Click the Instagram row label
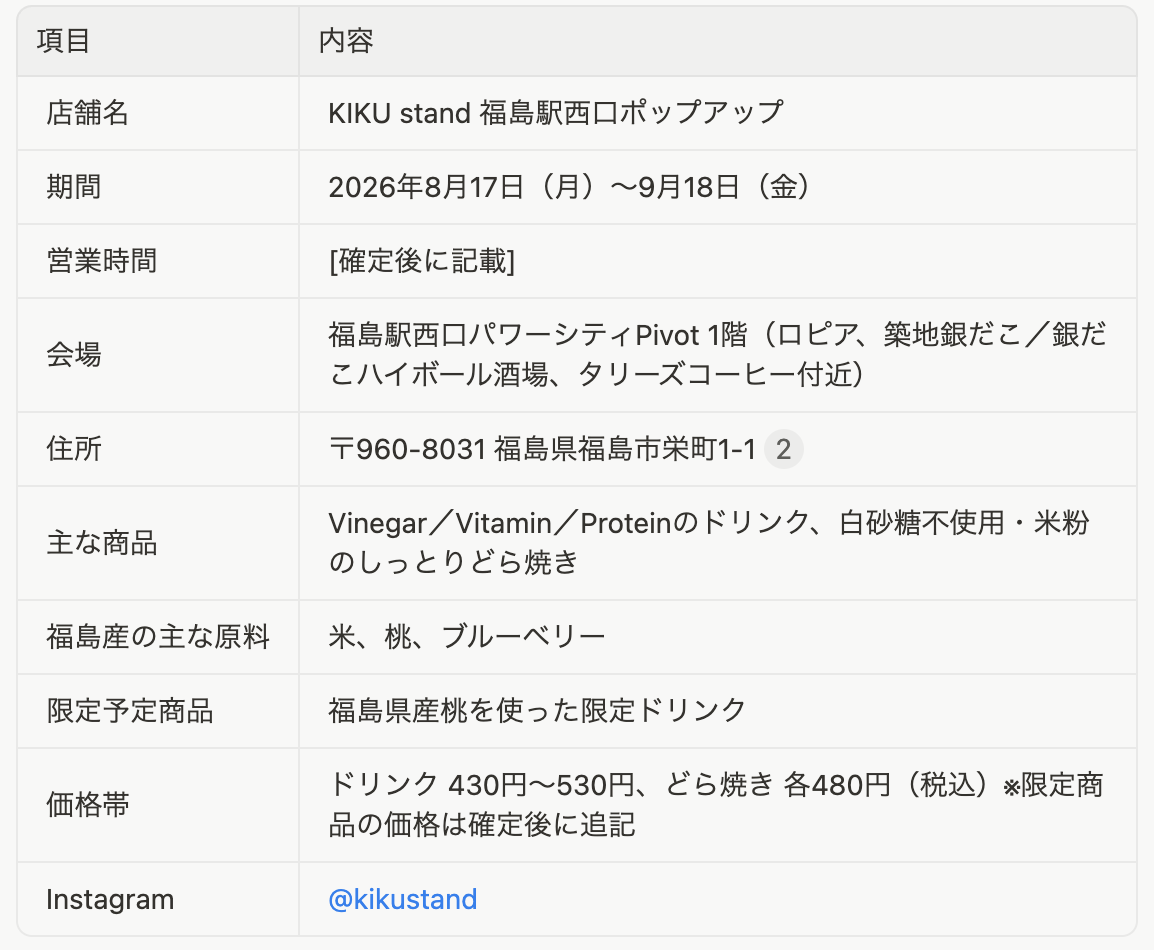 [x=110, y=899]
